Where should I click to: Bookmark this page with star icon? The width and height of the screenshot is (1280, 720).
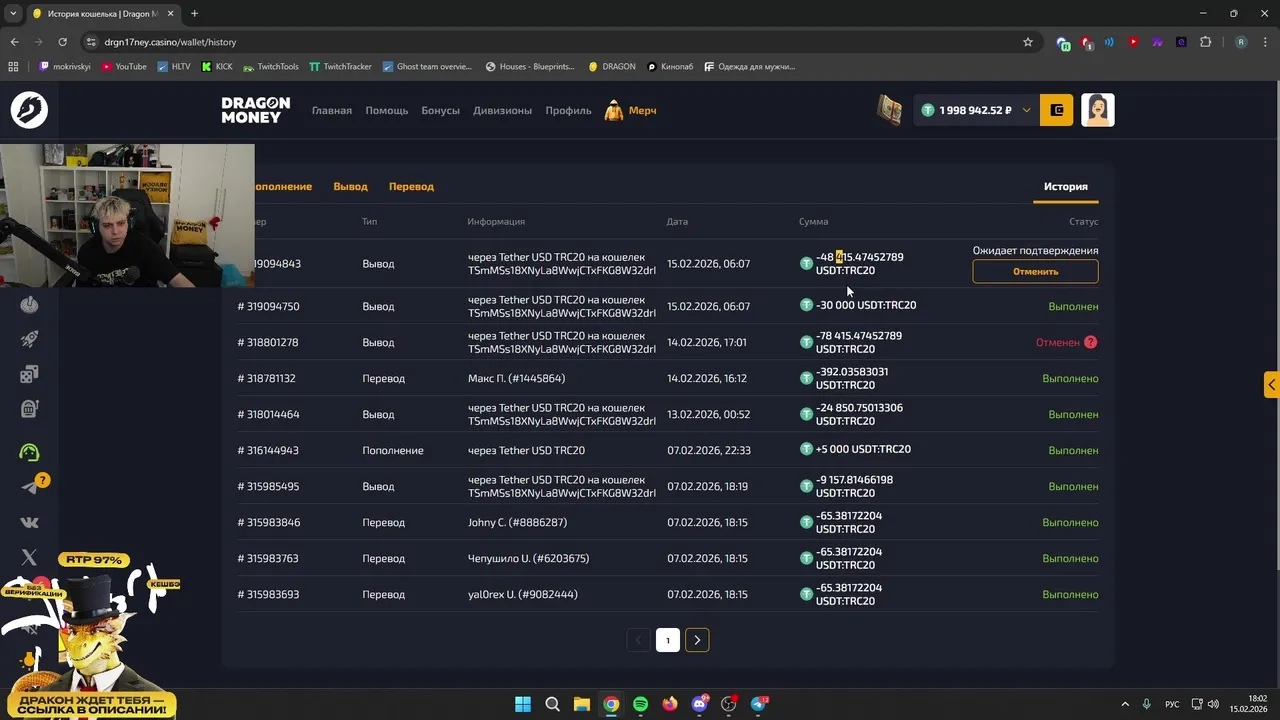click(x=1027, y=42)
